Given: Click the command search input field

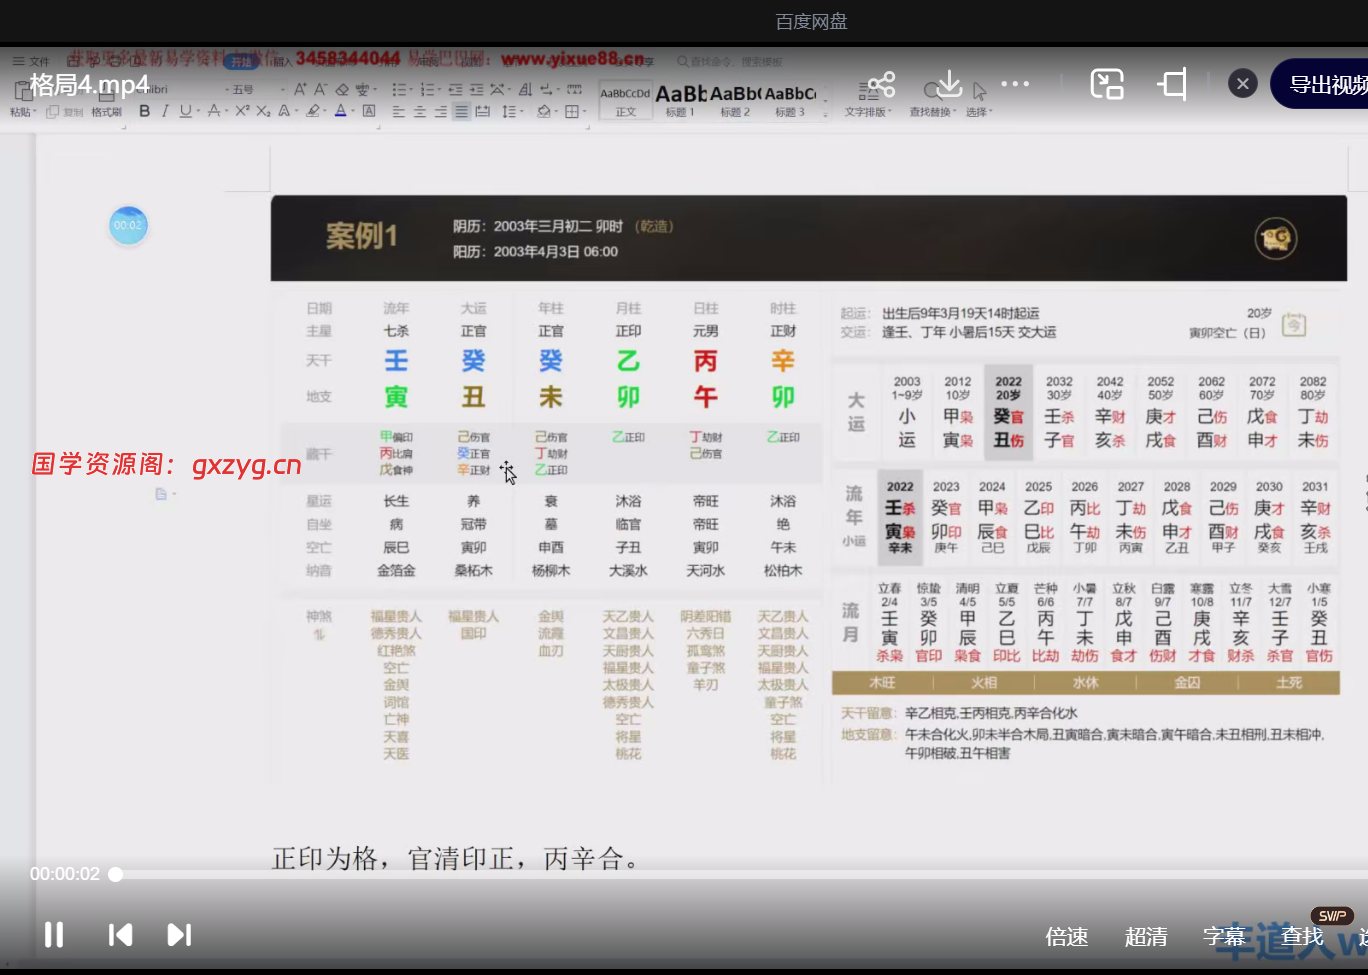Looking at the screenshot, I should [734, 62].
